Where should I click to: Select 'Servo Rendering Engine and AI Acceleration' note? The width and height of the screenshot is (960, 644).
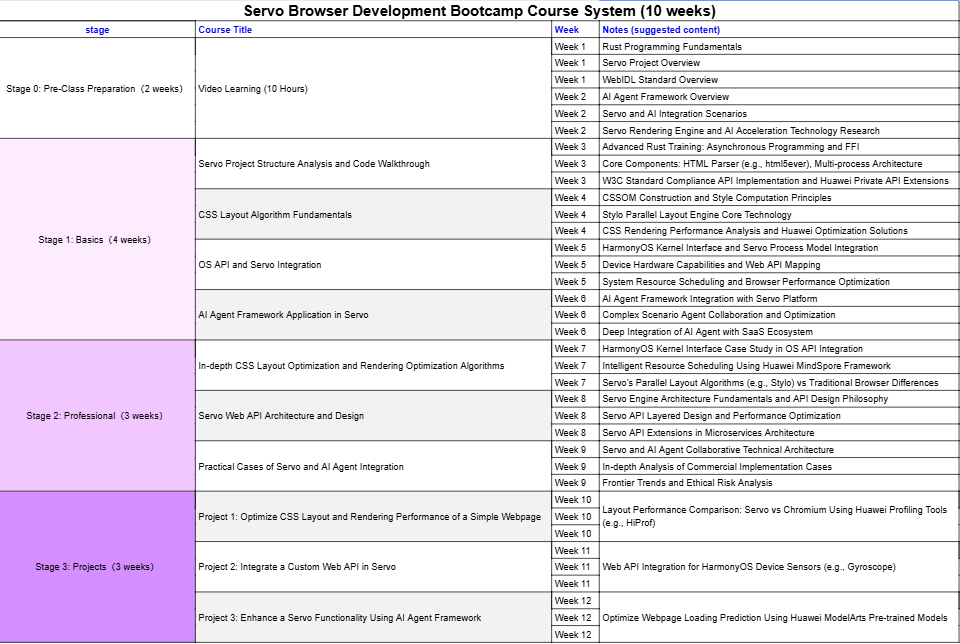pos(779,130)
